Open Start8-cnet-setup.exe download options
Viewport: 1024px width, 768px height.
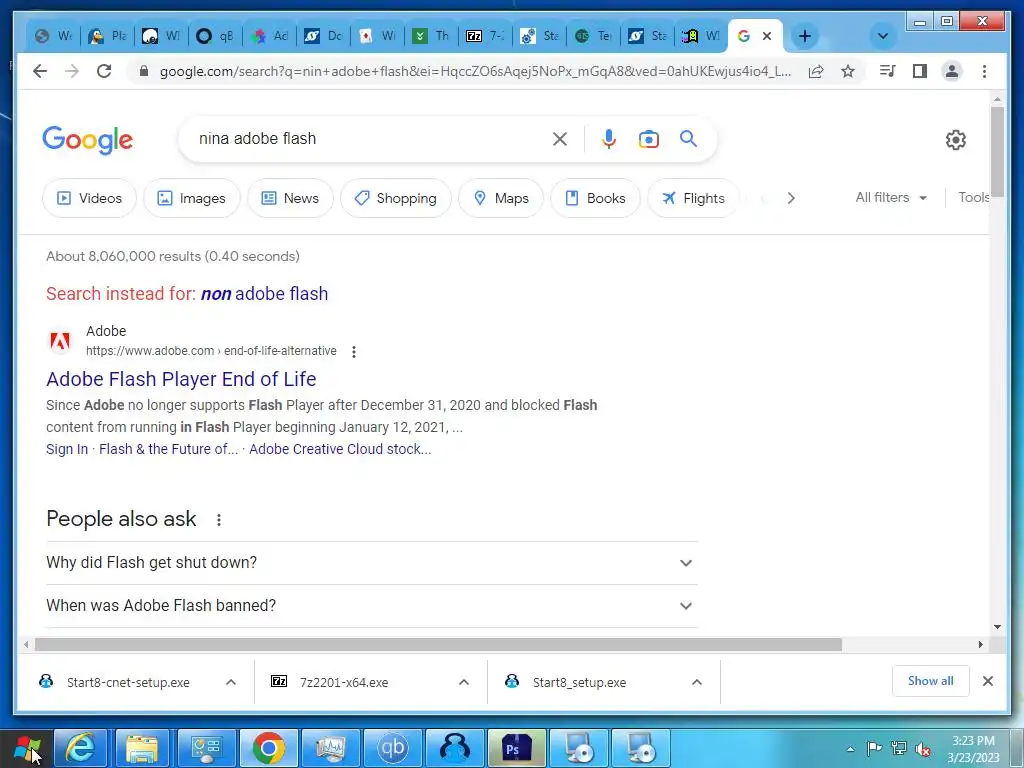[x=231, y=682]
